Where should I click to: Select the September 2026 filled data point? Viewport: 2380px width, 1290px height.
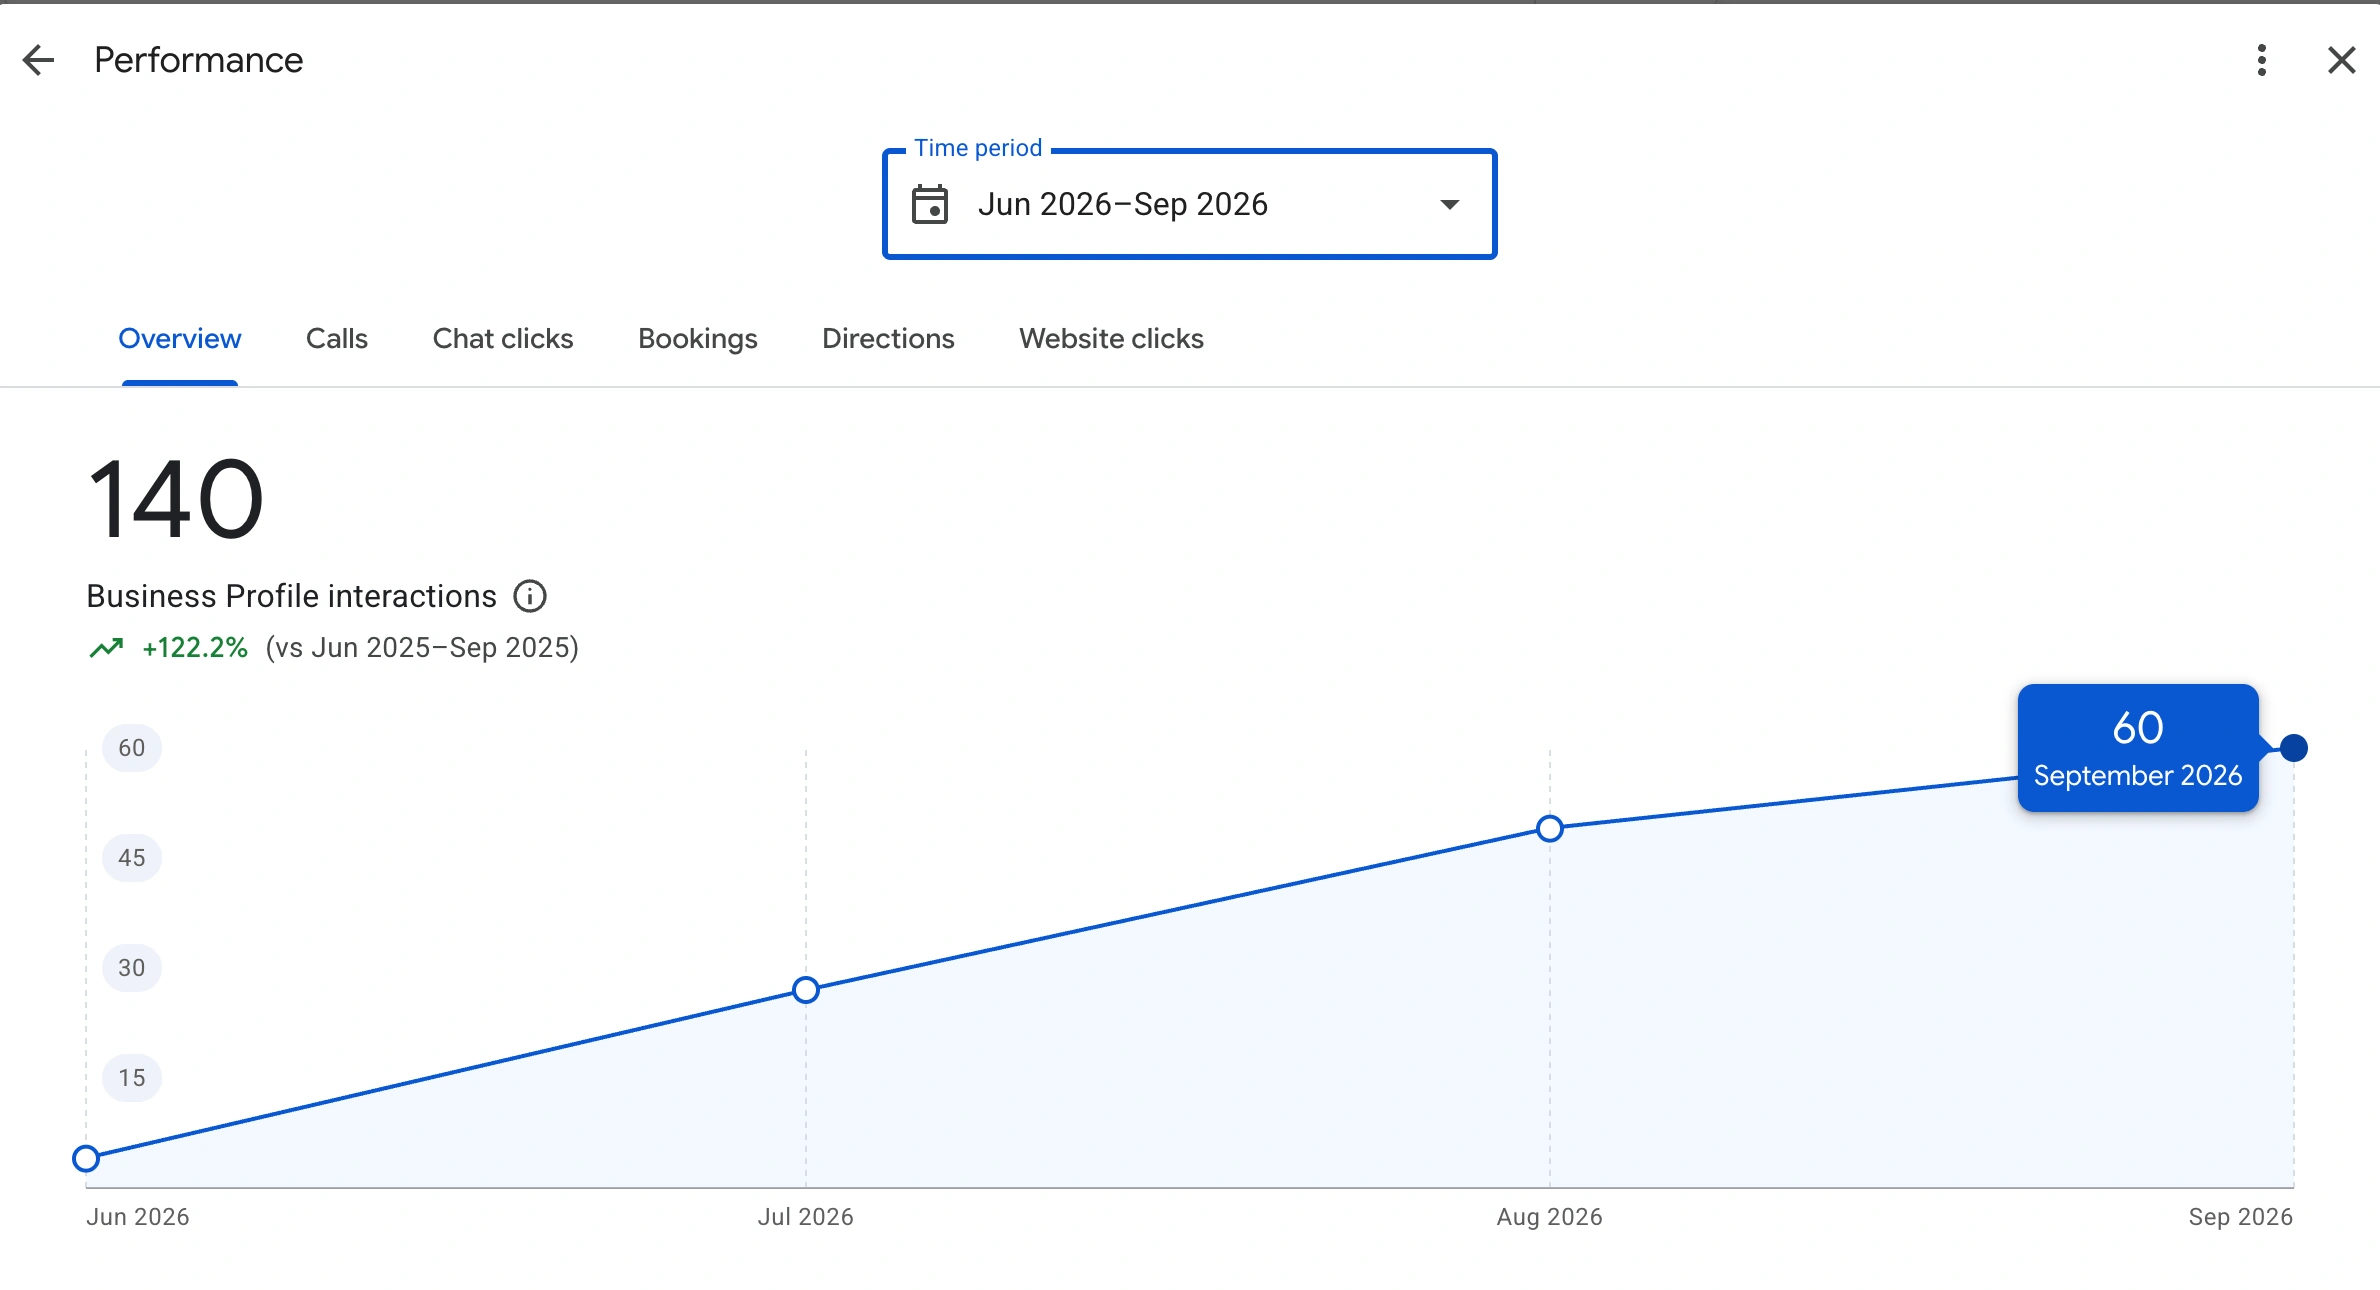2294,748
